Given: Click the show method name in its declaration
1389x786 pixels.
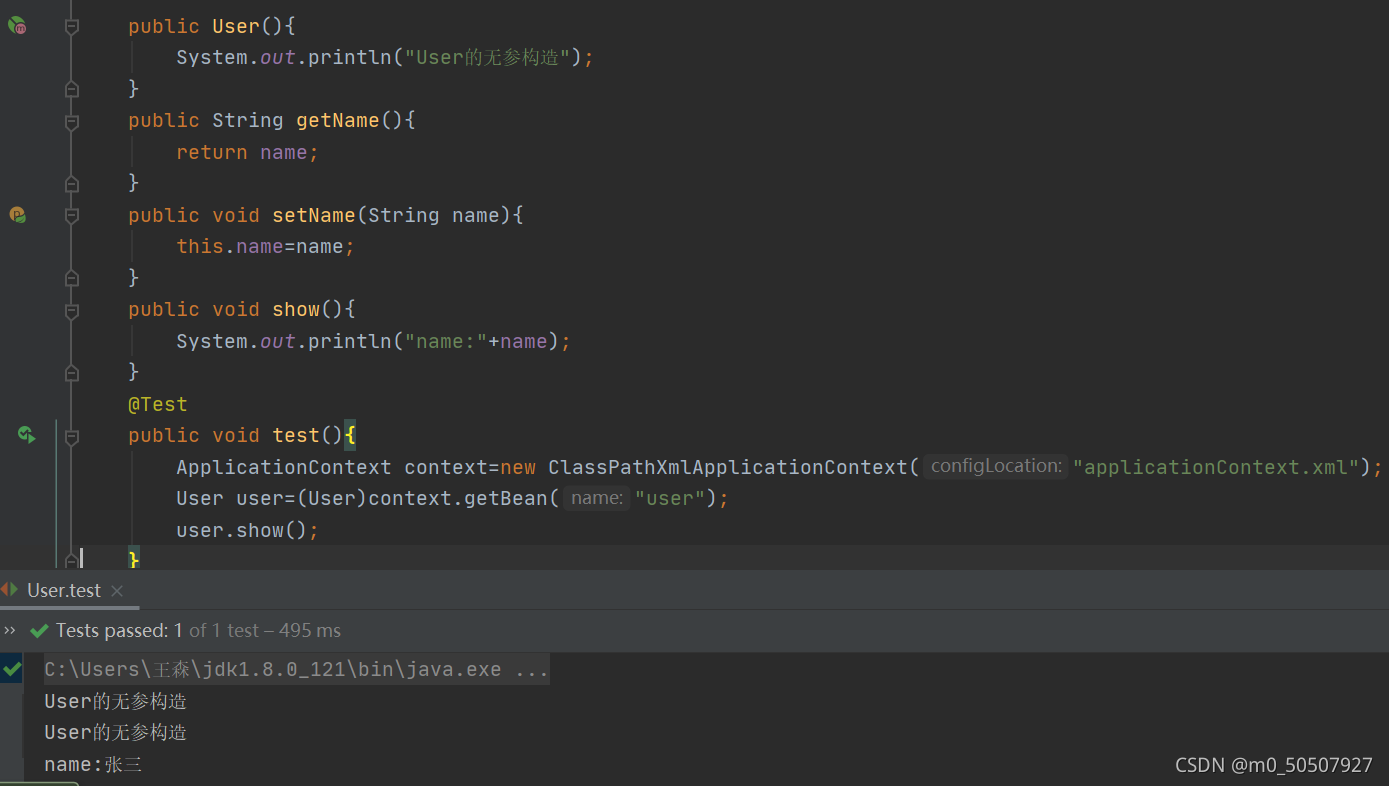Looking at the screenshot, I should (x=296, y=309).
